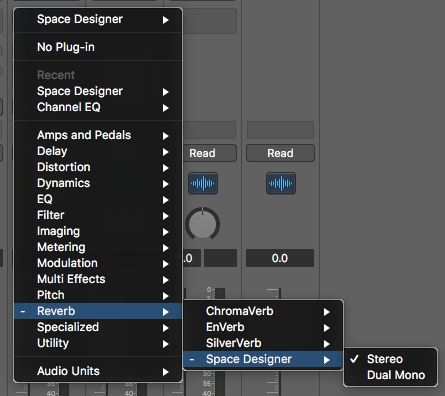Click the highlighted Reverb category
The height and width of the screenshot is (396, 445).
point(98,311)
